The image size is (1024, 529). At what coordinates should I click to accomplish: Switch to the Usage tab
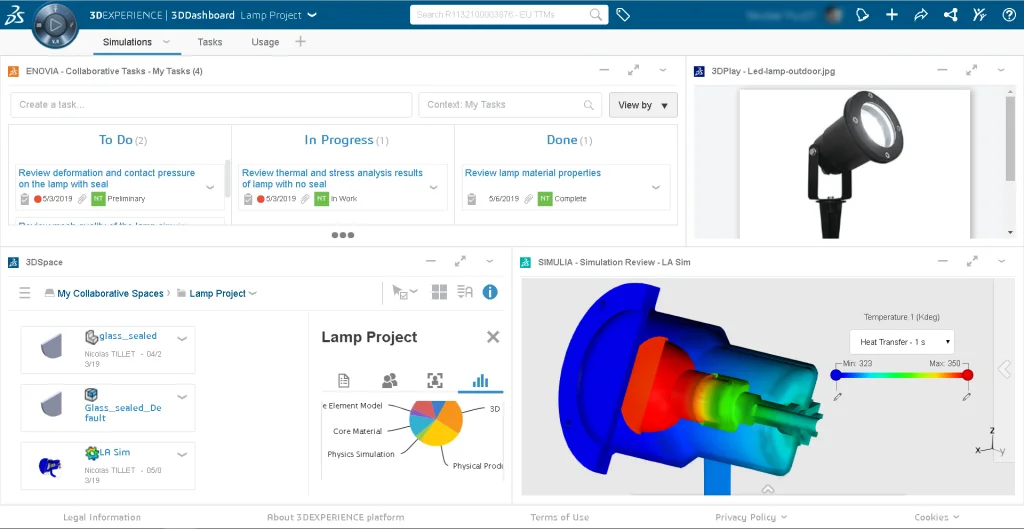(x=265, y=42)
